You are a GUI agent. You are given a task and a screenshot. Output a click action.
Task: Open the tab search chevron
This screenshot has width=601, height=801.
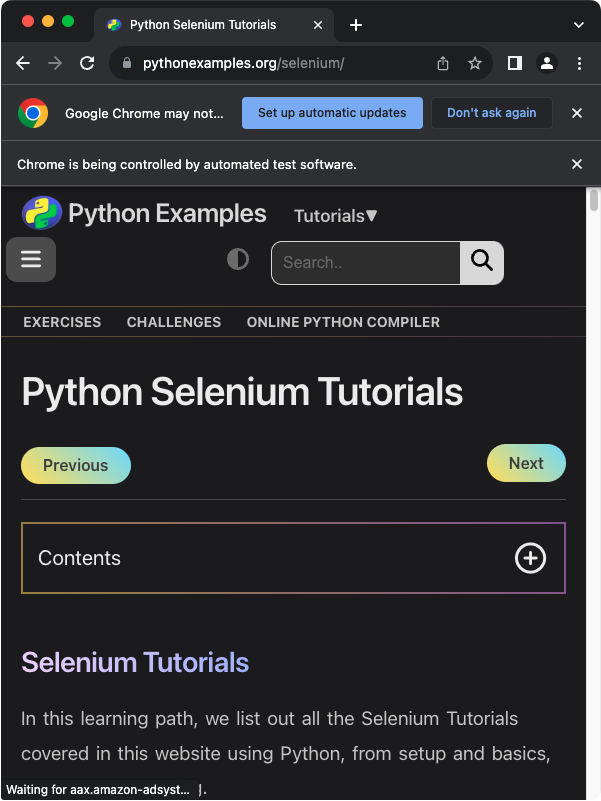tap(579, 25)
